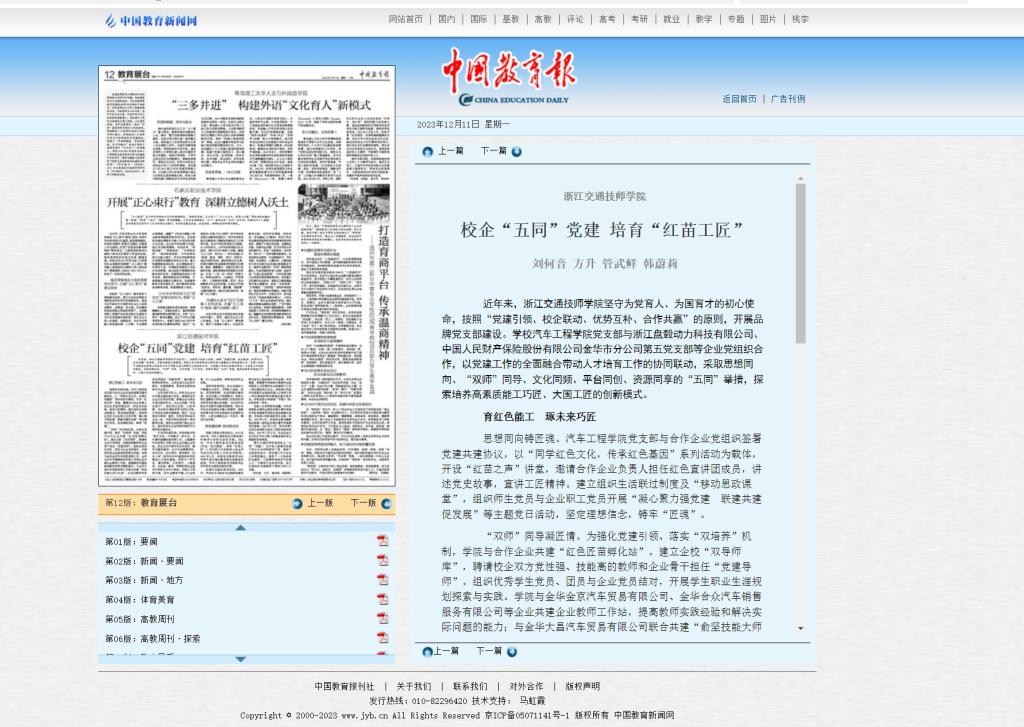Click the 广告刊例 link
This screenshot has width=1024, height=727.
coord(788,99)
